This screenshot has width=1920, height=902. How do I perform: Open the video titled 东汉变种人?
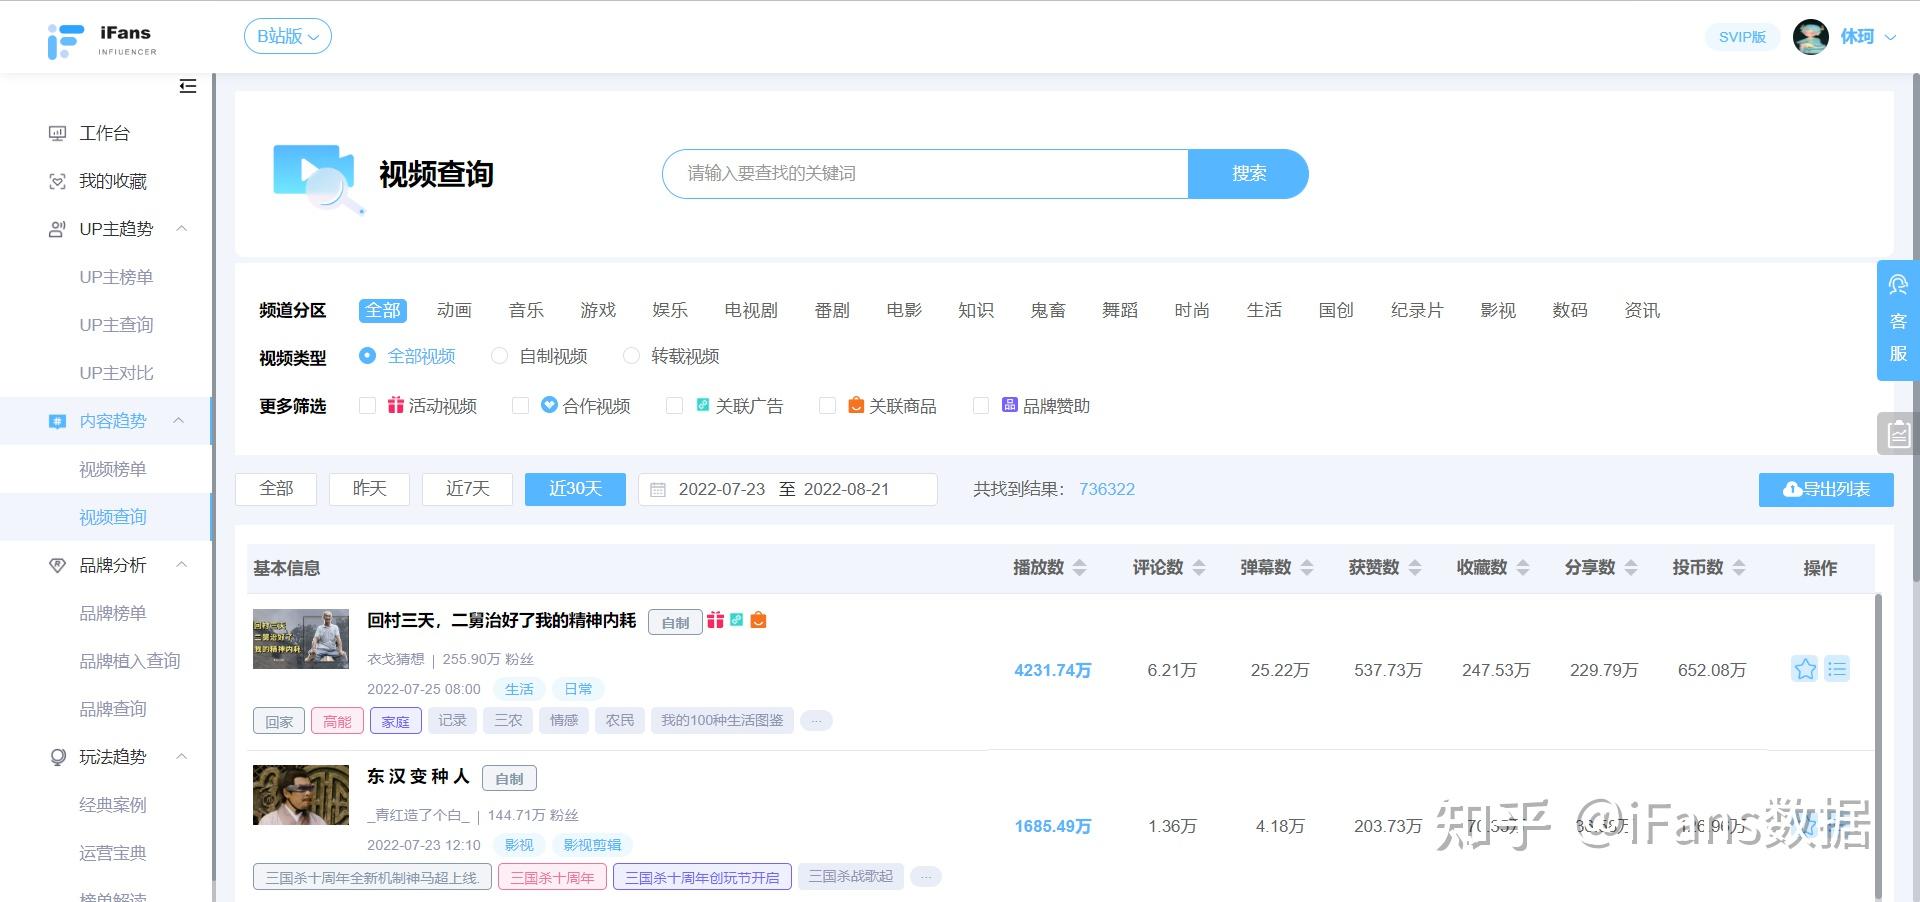[x=418, y=777]
